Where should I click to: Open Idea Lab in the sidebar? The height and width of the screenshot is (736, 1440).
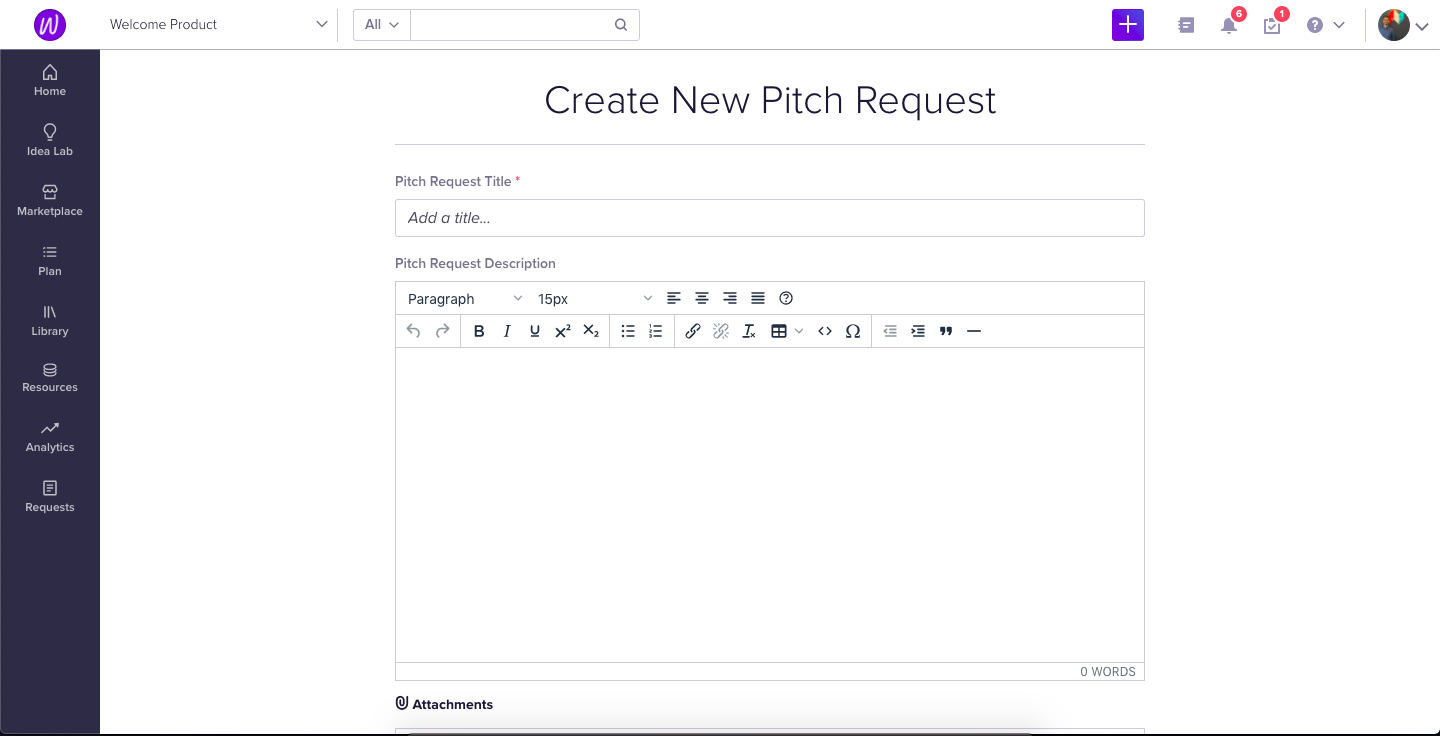pyautogui.click(x=50, y=140)
